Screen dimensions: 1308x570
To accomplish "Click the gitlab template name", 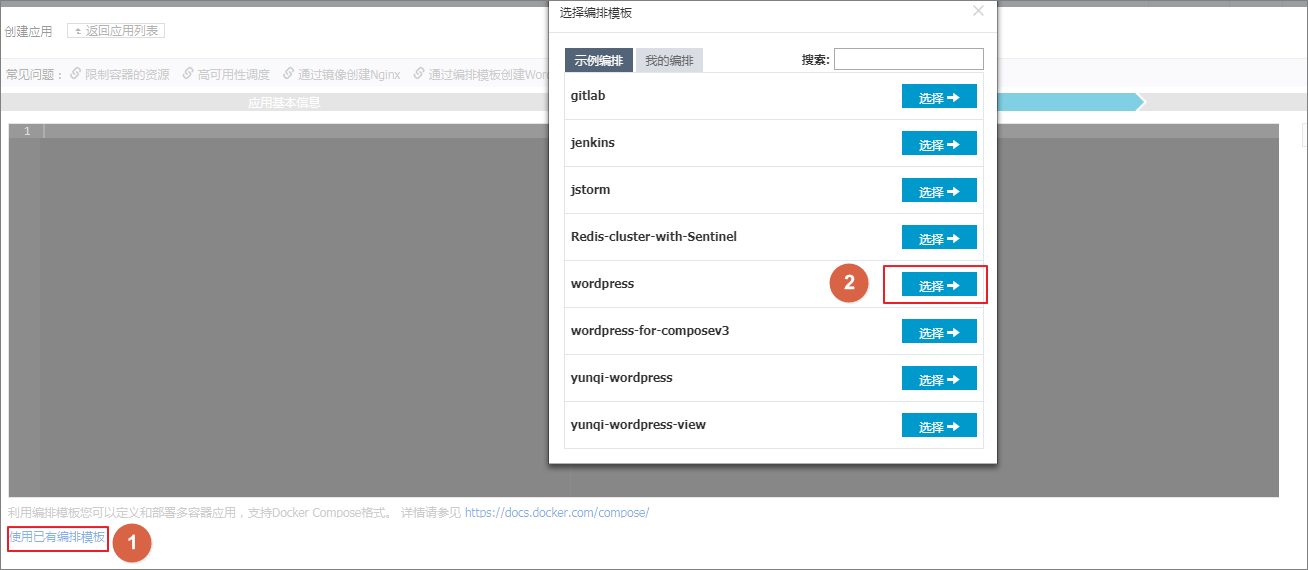I will point(588,96).
